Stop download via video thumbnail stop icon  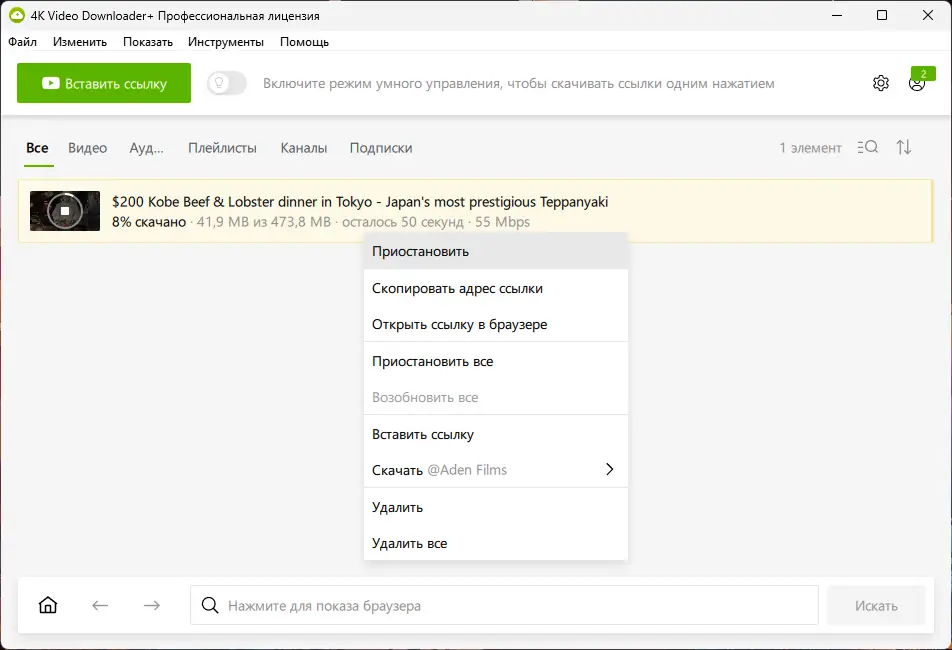pos(65,211)
